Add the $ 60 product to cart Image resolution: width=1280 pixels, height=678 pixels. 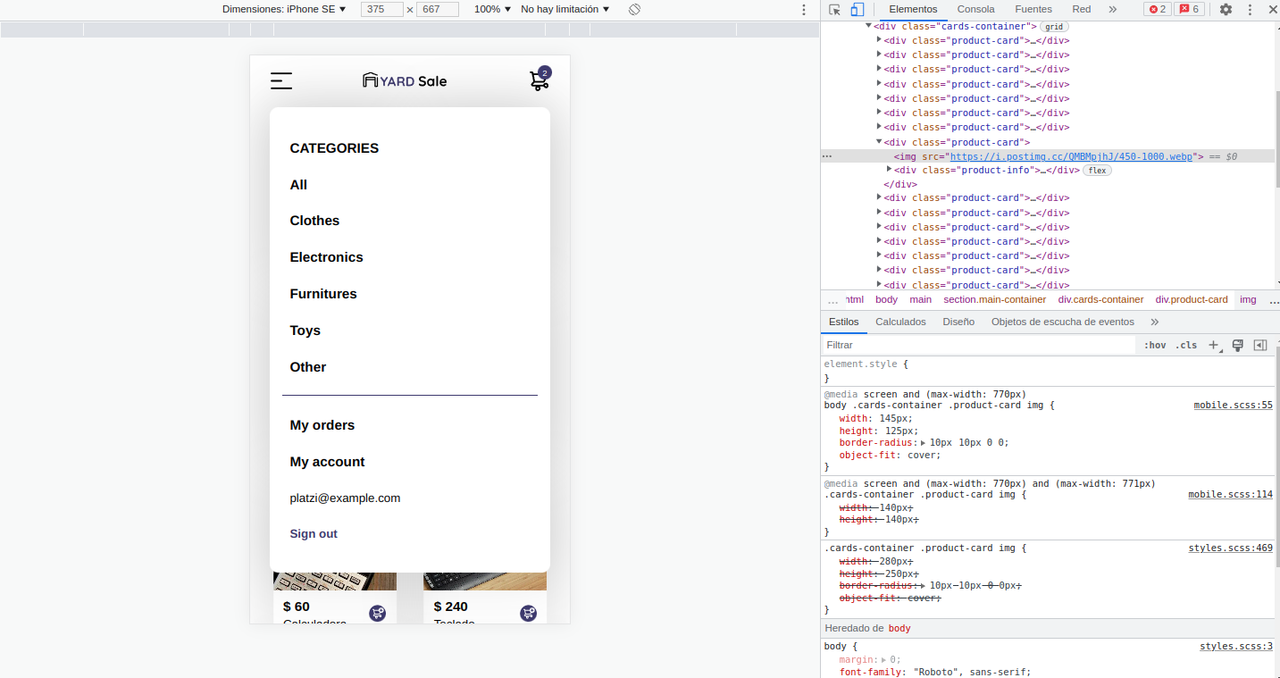click(377, 613)
